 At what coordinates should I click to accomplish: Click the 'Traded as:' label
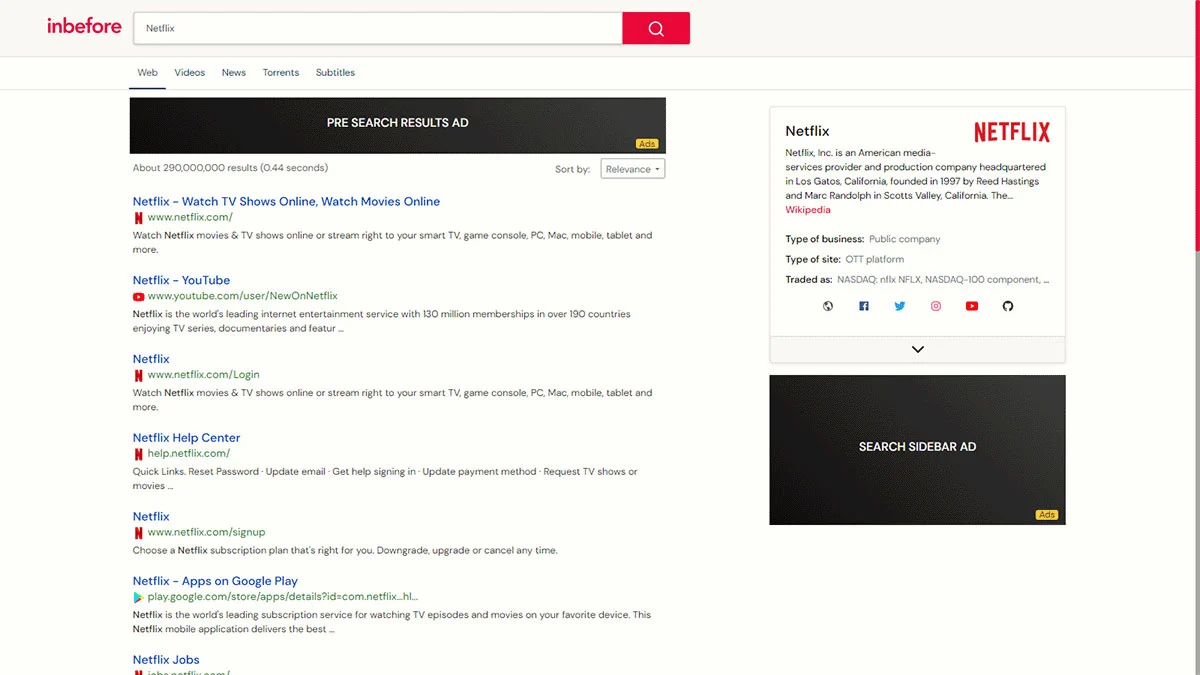809,280
